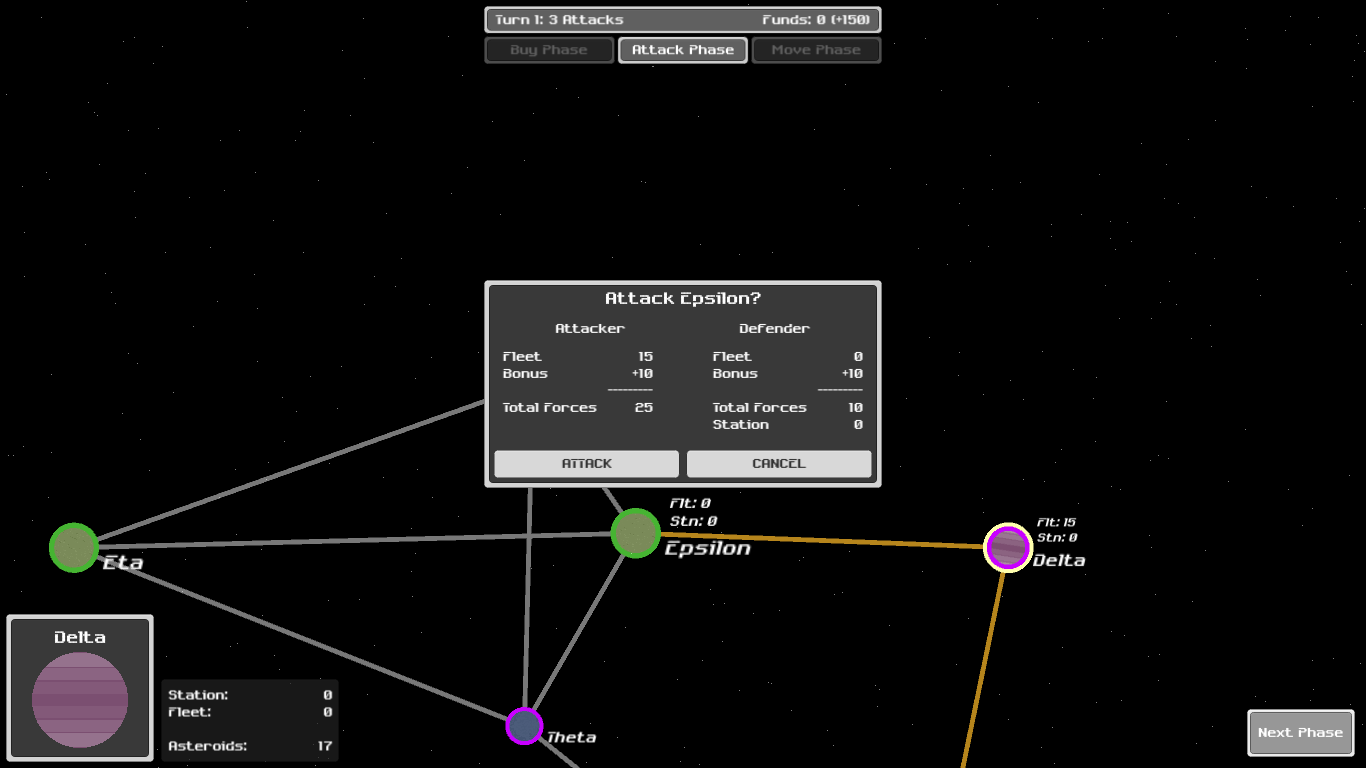Click attacker Bonus +10 row
The image size is (1366, 768).
click(x=578, y=374)
